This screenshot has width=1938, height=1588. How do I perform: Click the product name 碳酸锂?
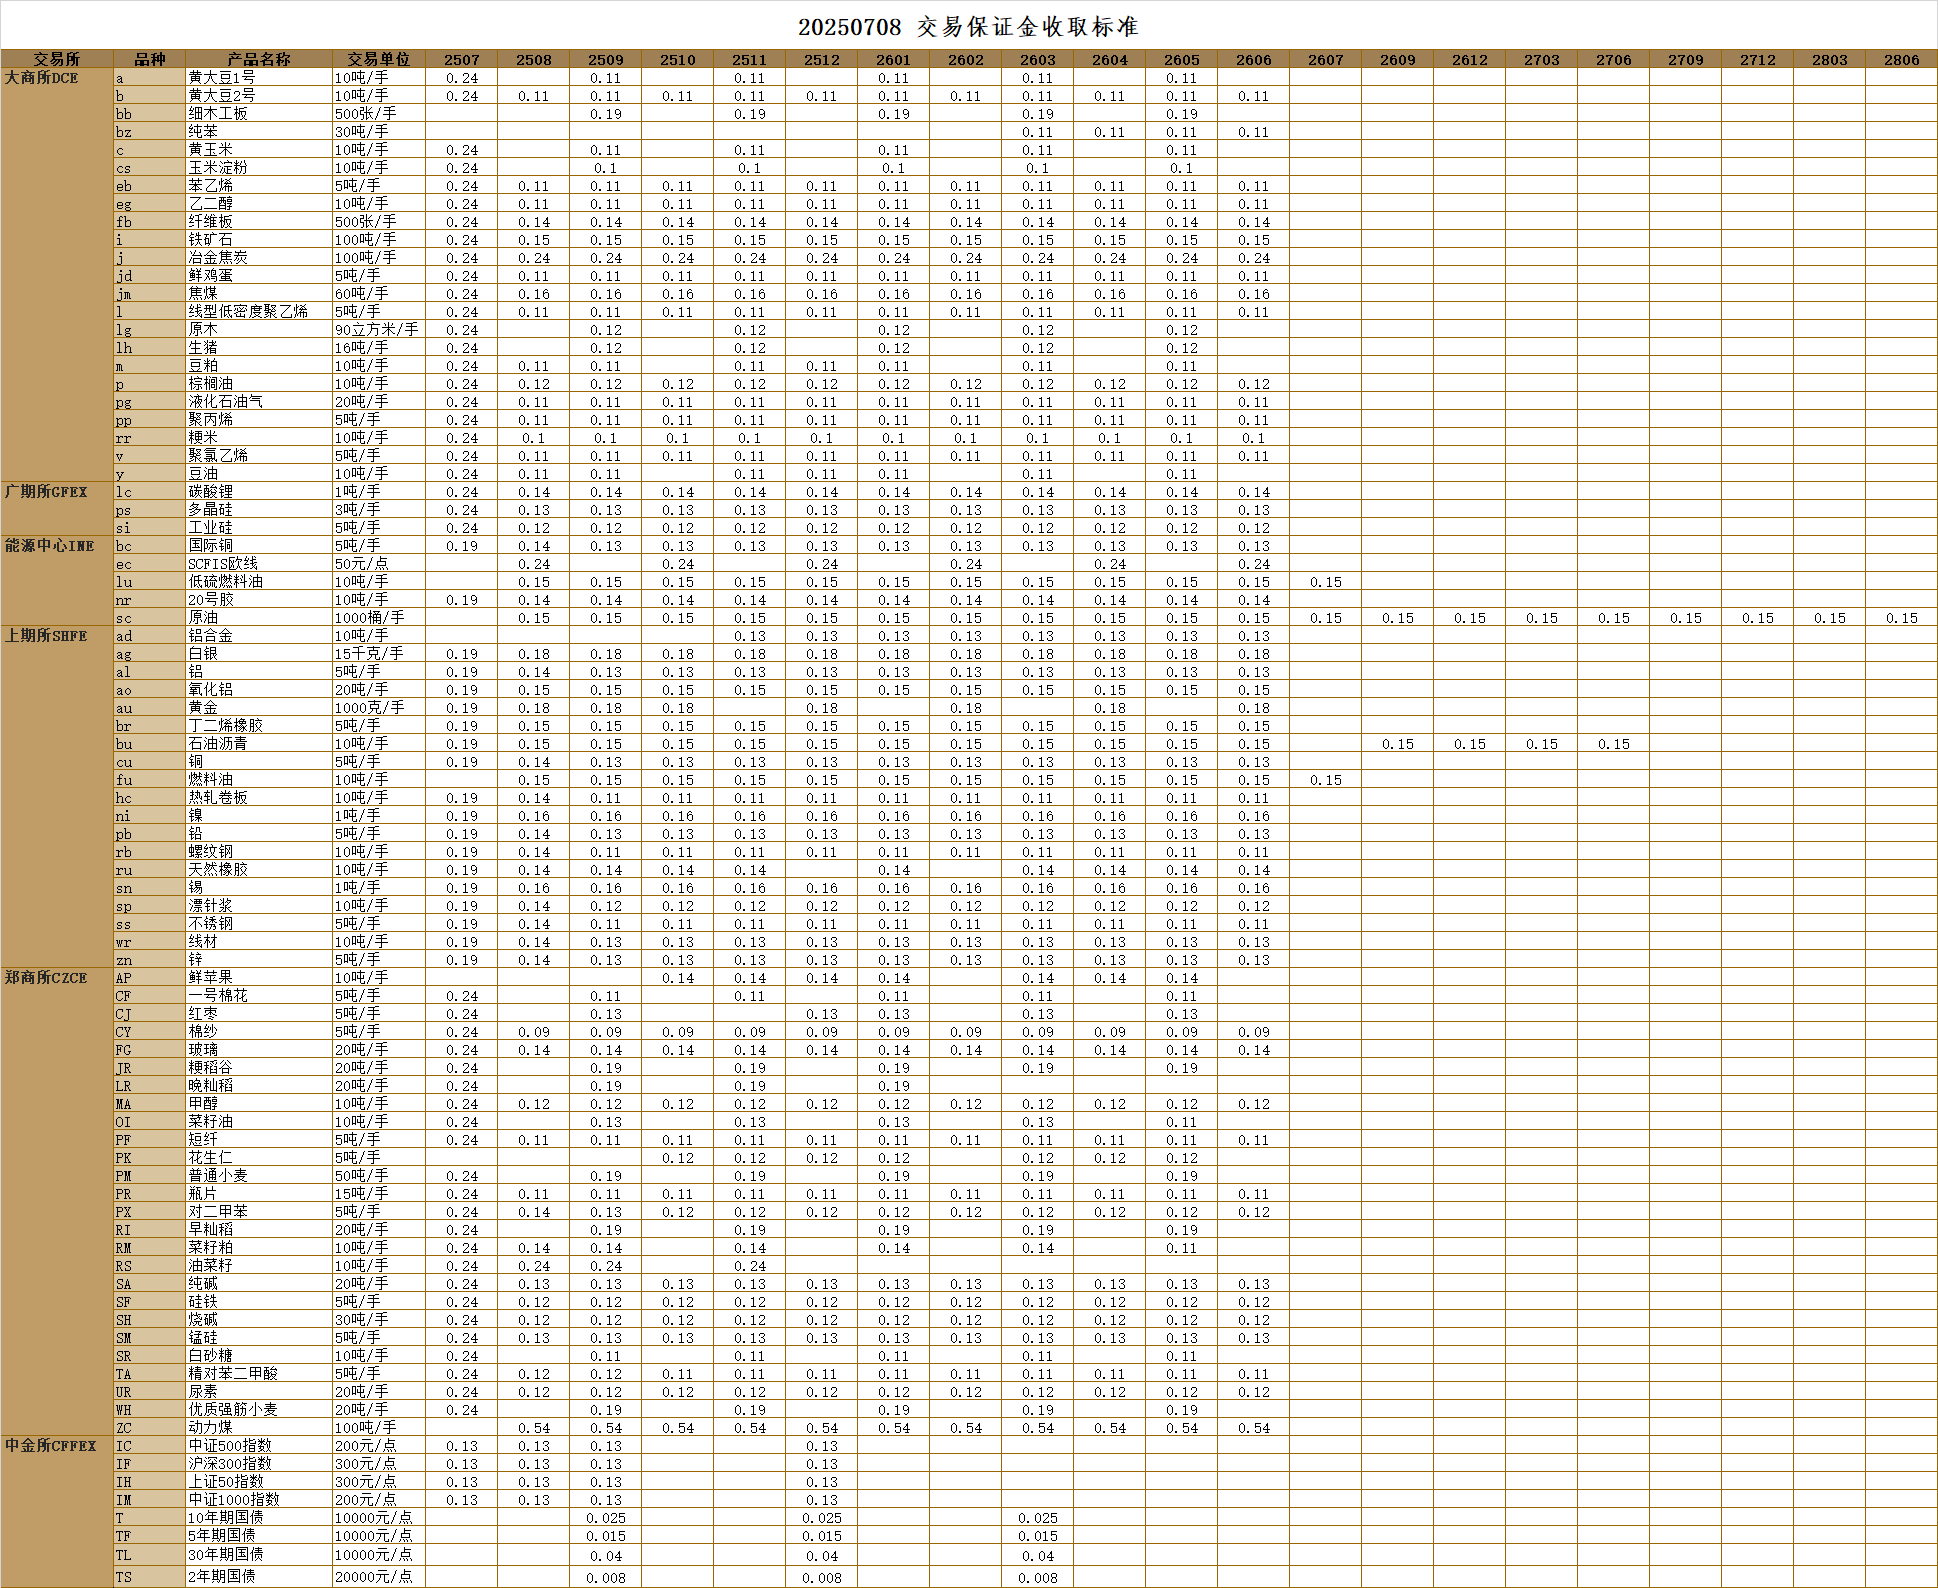tap(211, 492)
